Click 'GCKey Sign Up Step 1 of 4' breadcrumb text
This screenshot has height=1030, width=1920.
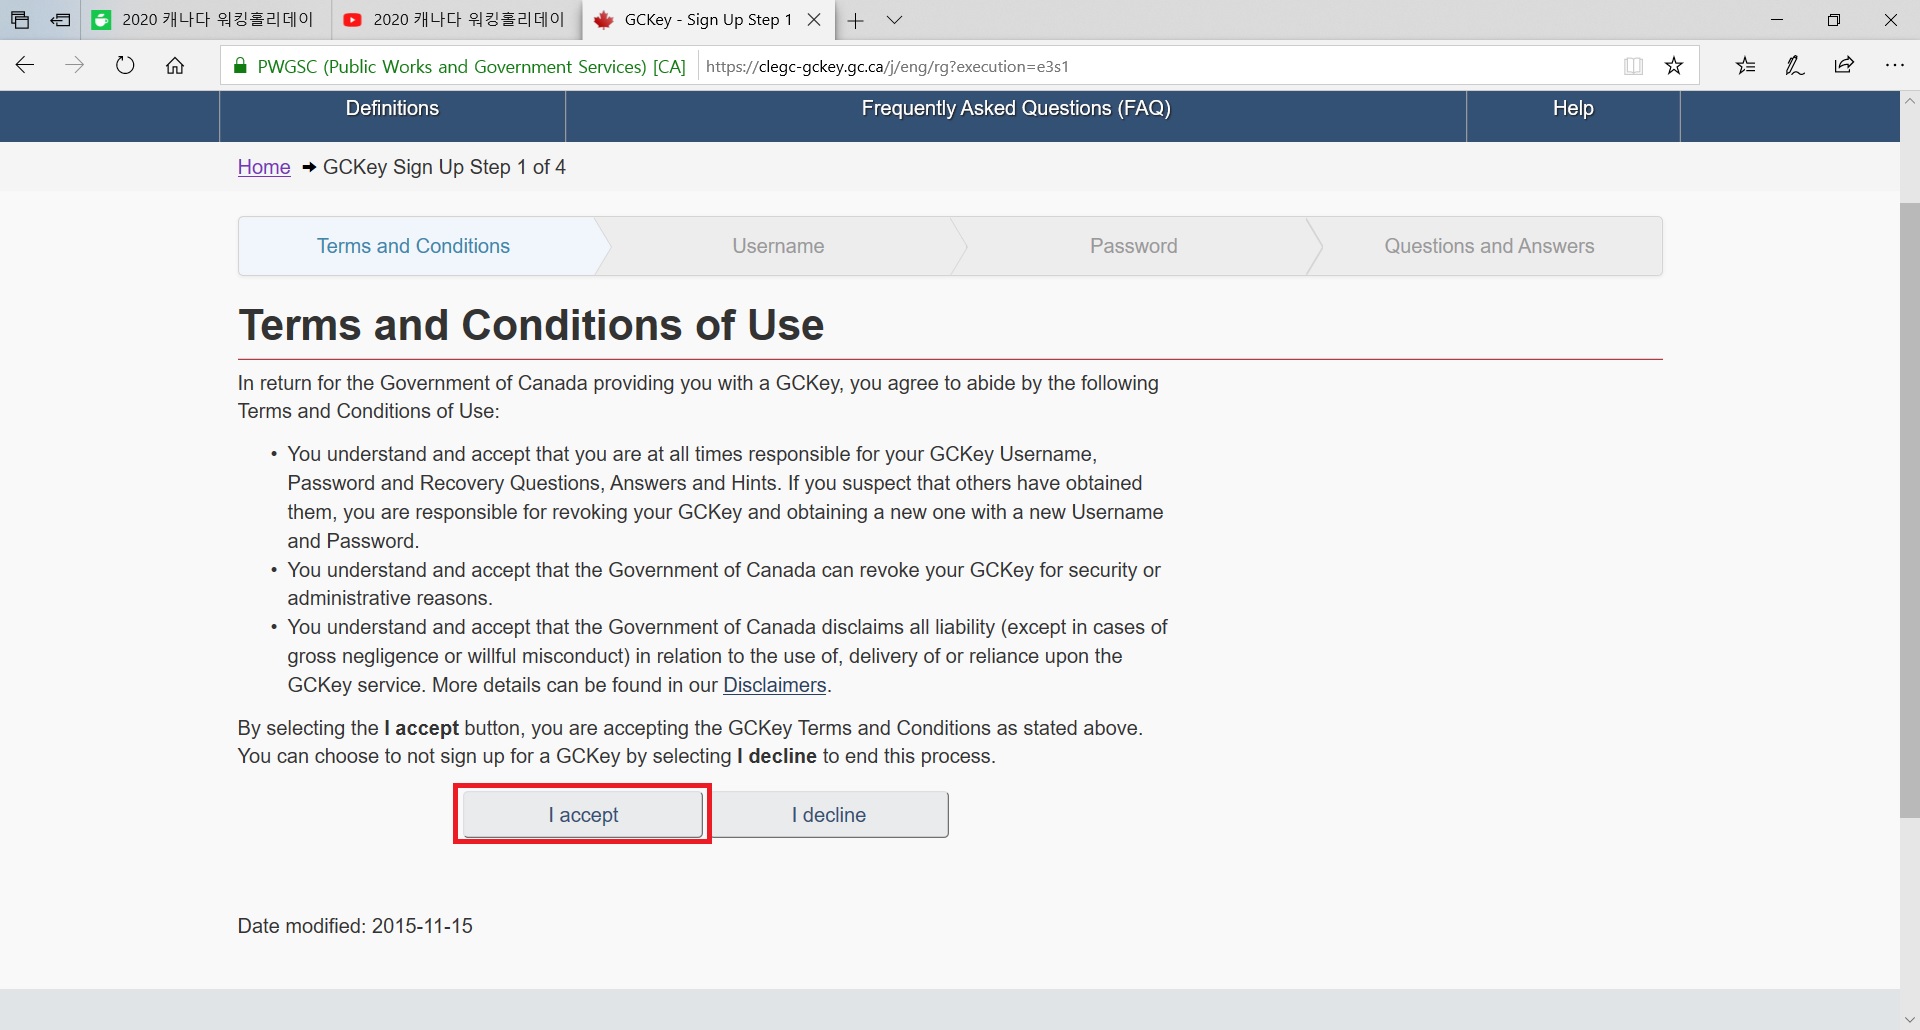click(x=444, y=167)
